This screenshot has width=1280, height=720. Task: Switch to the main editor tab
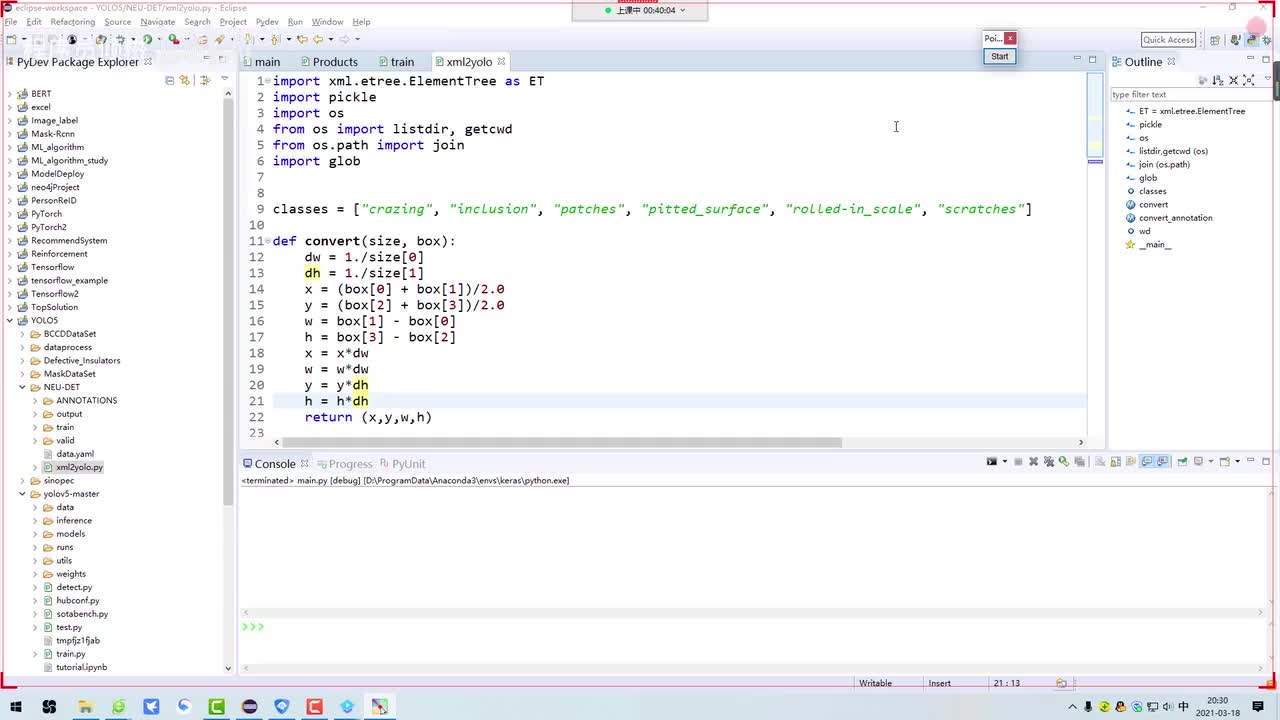coord(261,62)
